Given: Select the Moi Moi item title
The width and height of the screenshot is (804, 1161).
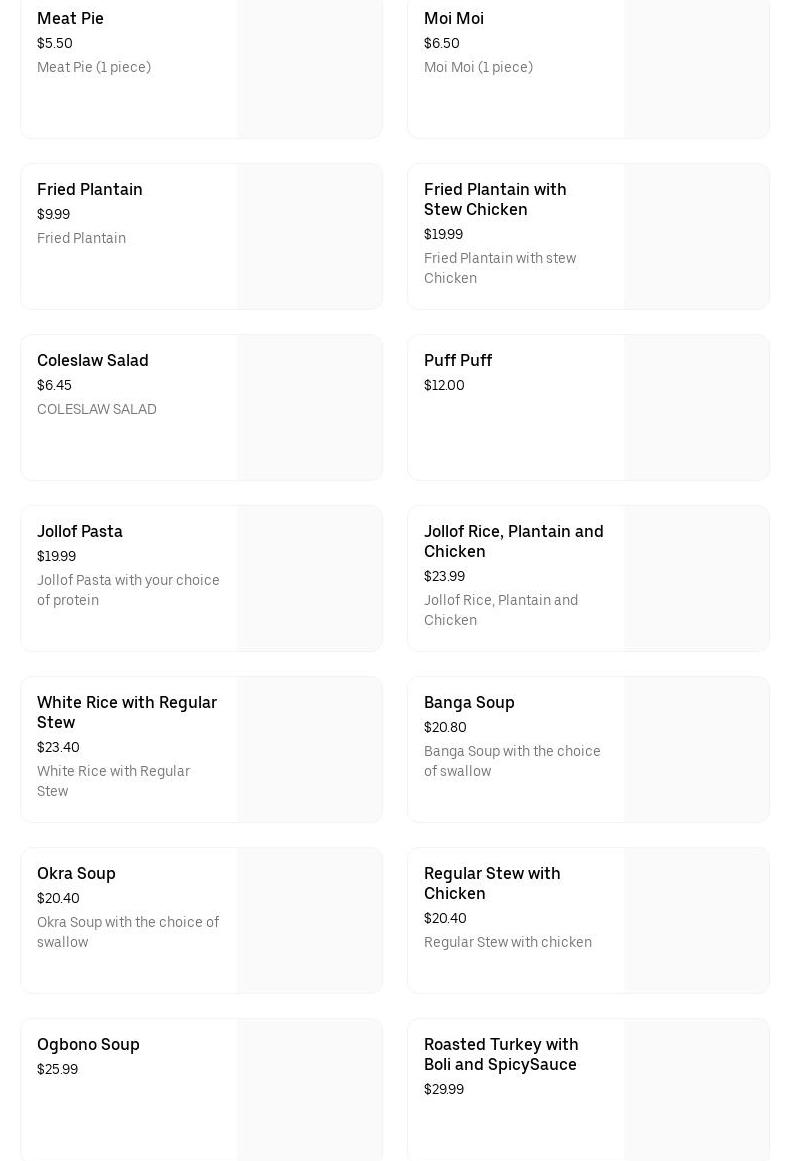Looking at the screenshot, I should click(454, 19).
